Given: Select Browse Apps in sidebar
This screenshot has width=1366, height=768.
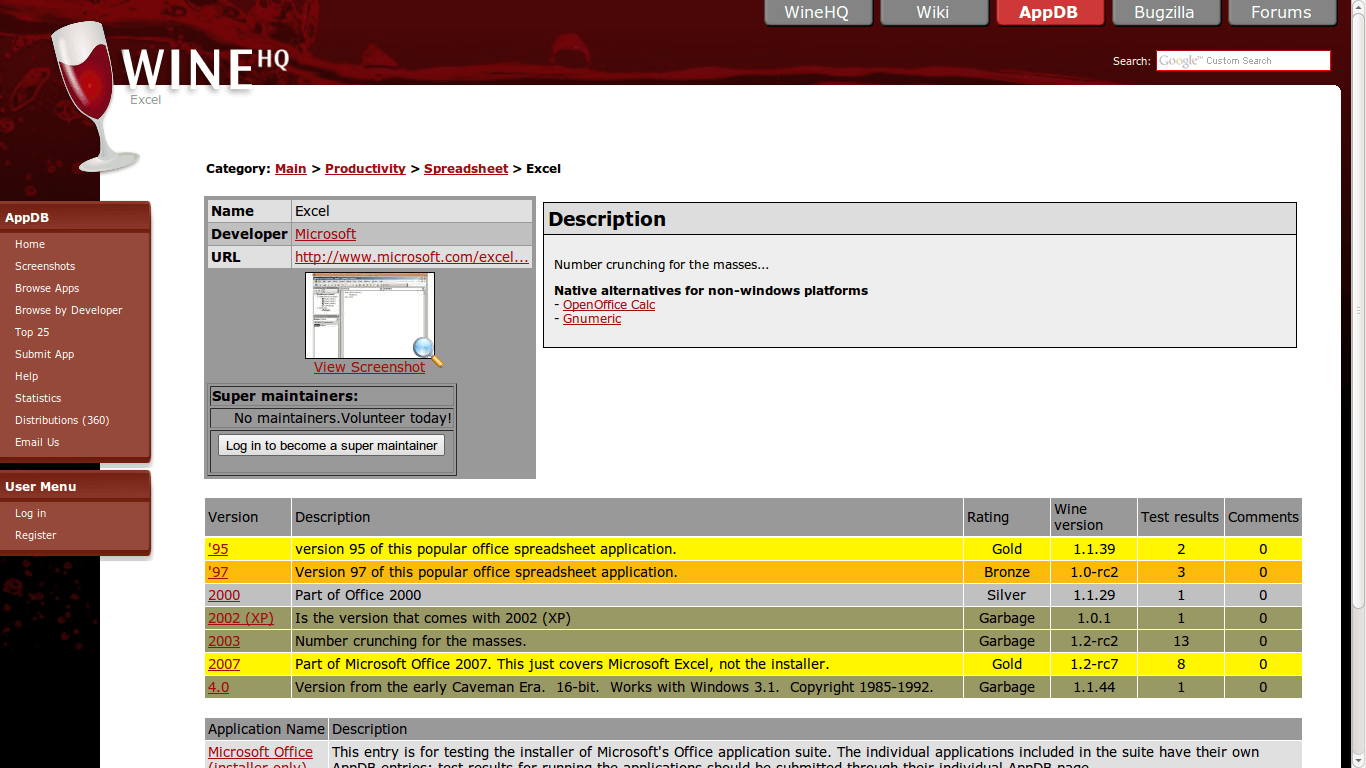Looking at the screenshot, I should tap(47, 288).
